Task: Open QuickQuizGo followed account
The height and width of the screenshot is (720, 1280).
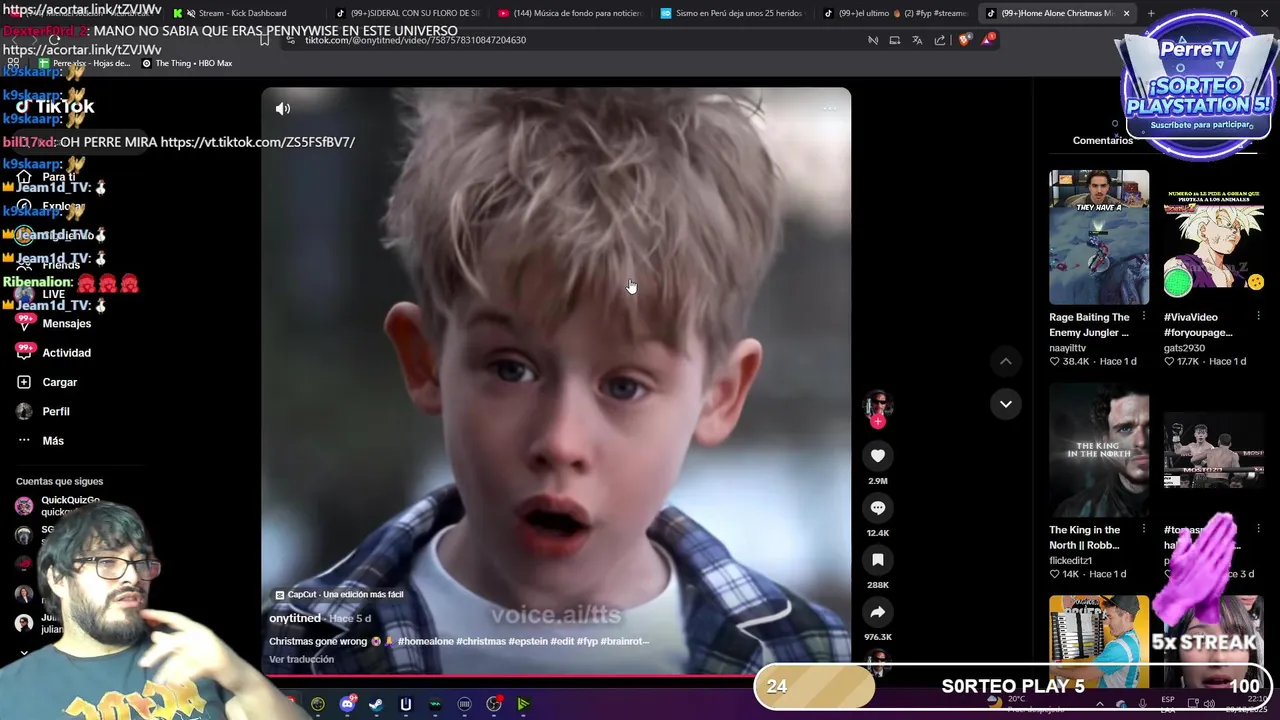Action: pyautogui.click(x=58, y=505)
